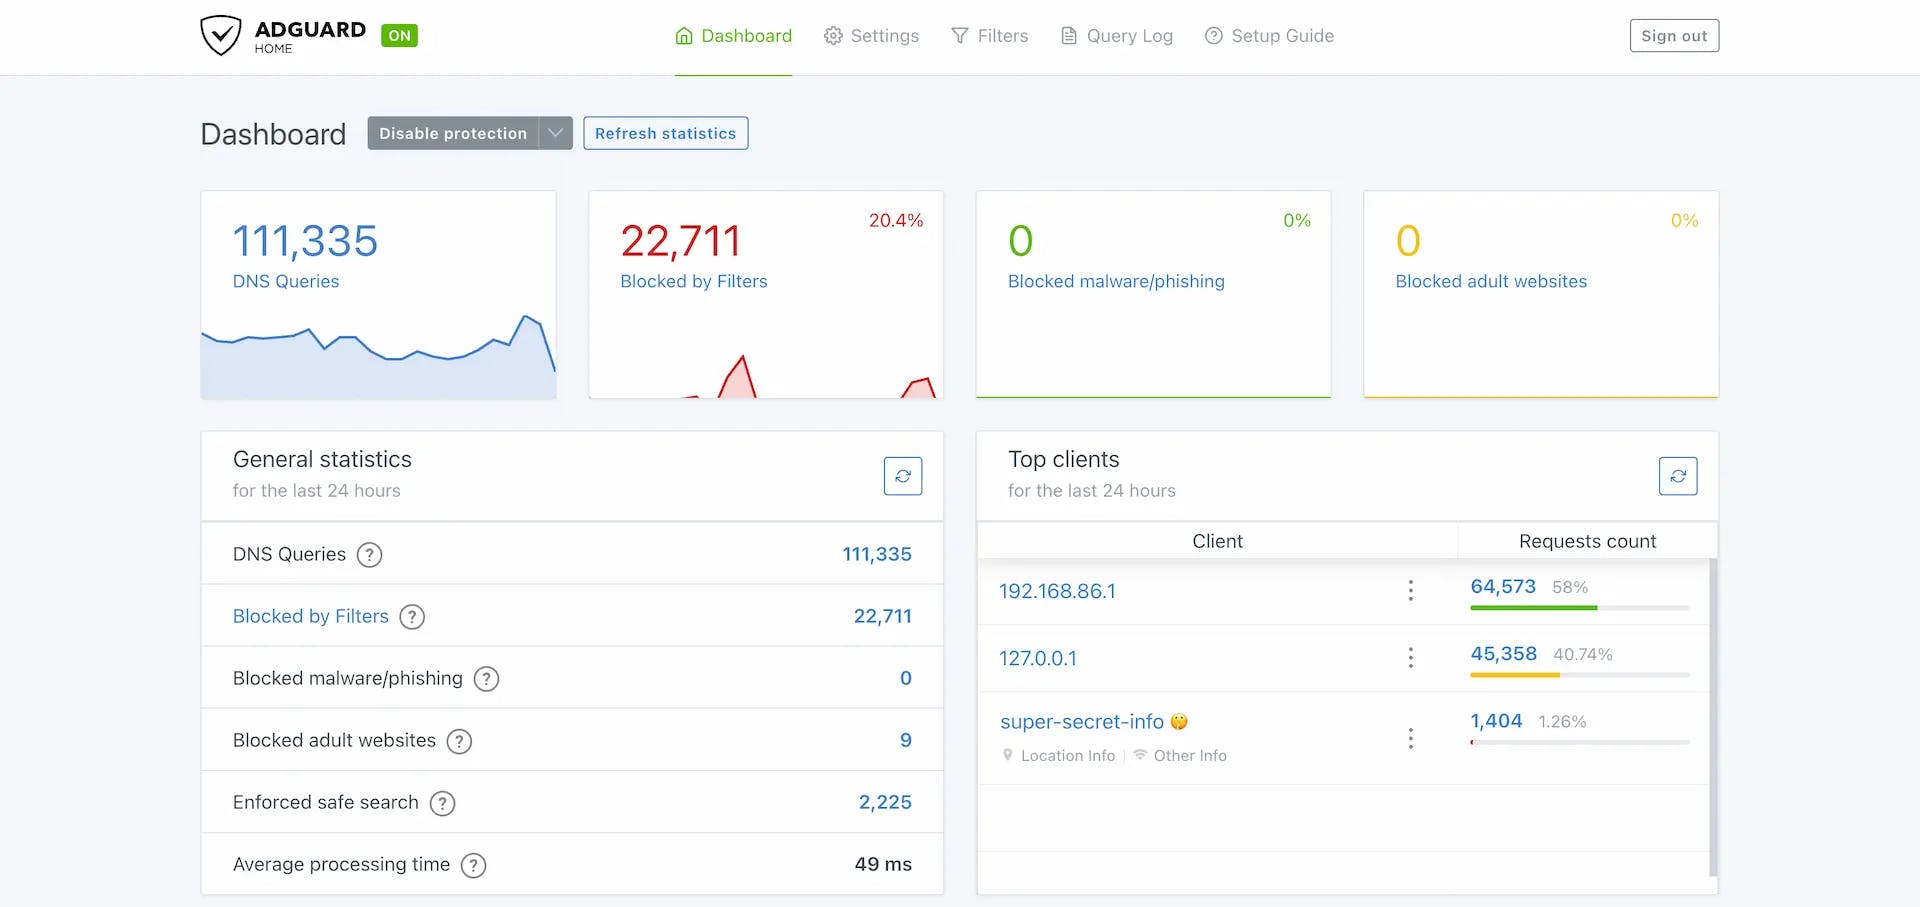Click the 1,404 requests count
The height and width of the screenshot is (907, 1920).
(x=1496, y=721)
